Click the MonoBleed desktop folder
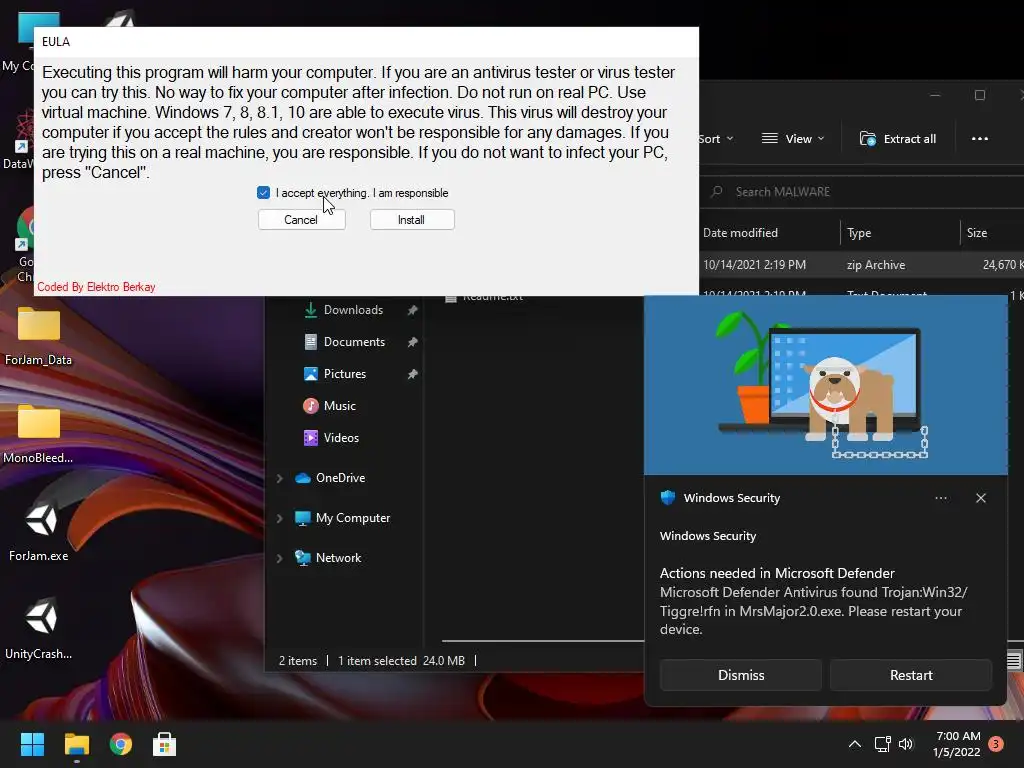The height and width of the screenshot is (768, 1024). (39, 433)
